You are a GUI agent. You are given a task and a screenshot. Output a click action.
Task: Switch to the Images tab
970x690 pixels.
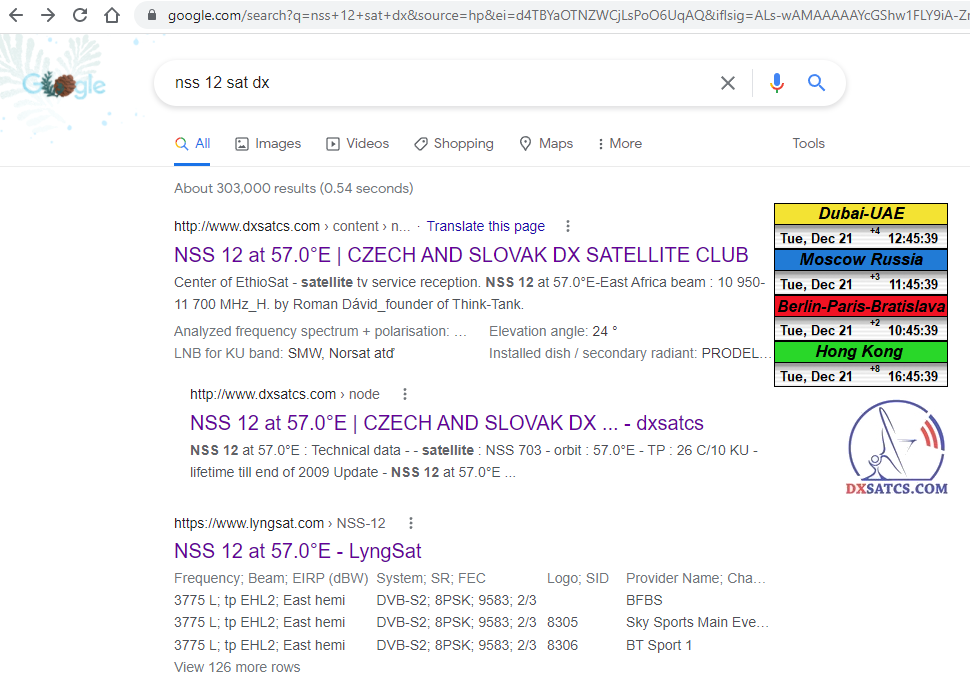(268, 144)
